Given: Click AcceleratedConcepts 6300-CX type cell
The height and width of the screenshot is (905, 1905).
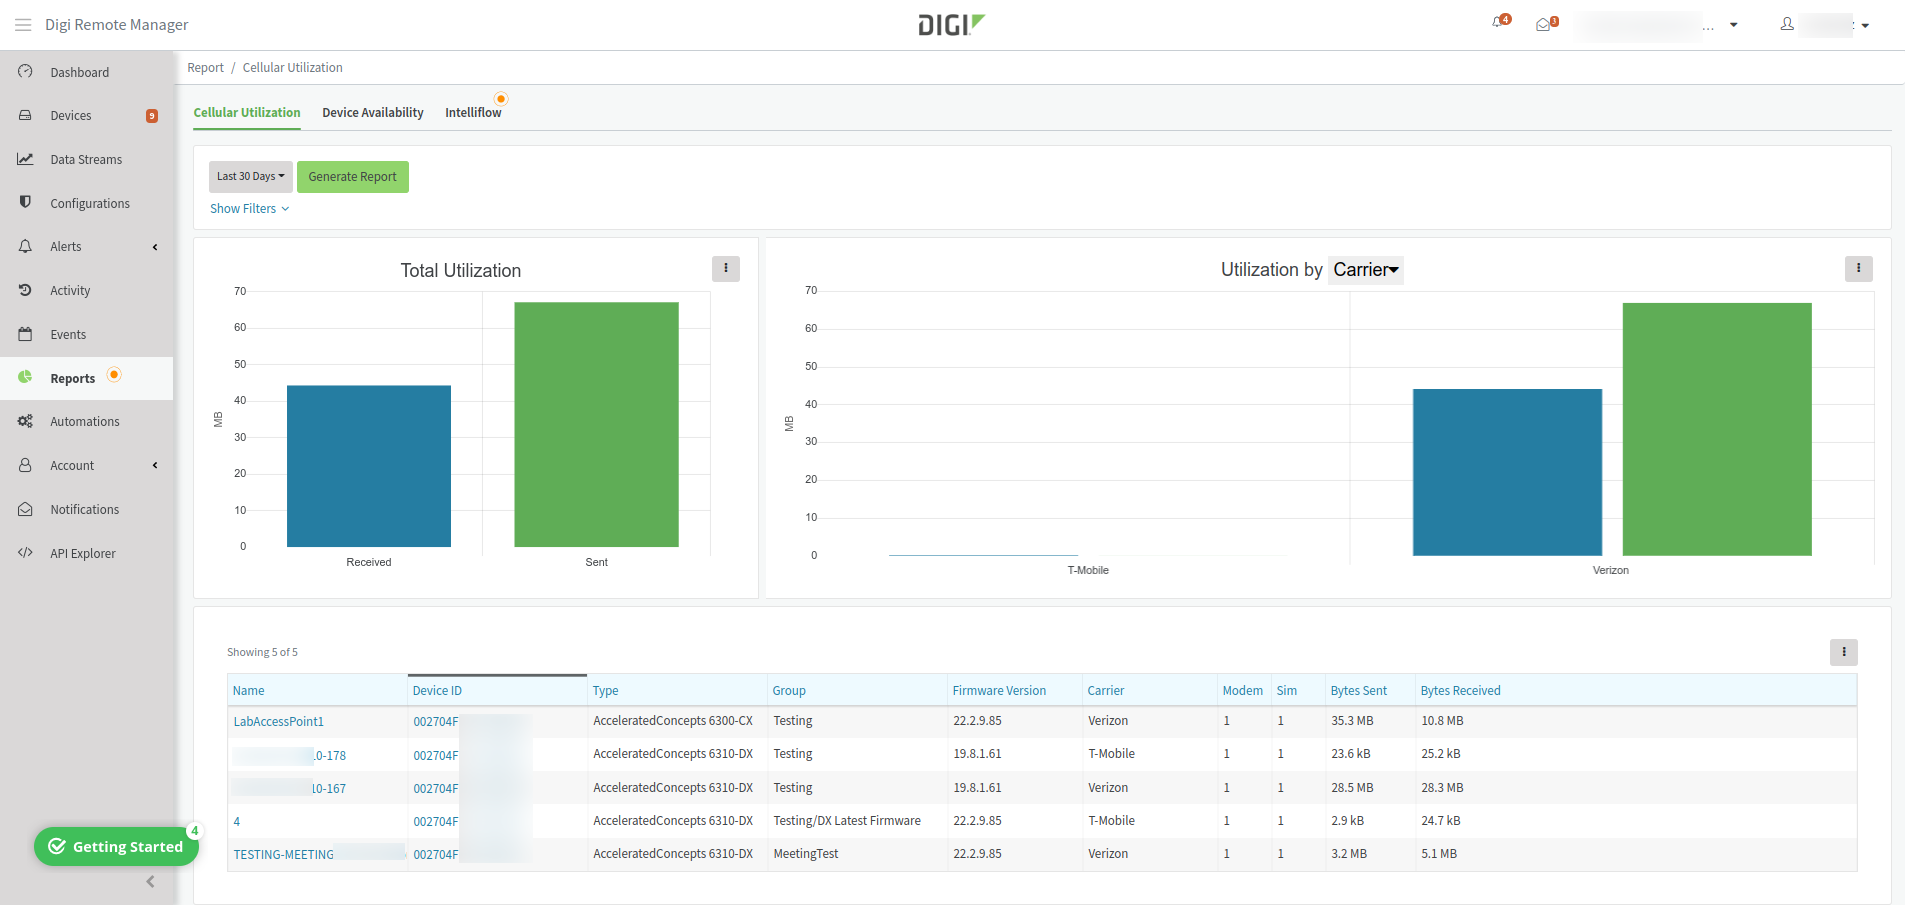Looking at the screenshot, I should [x=673, y=721].
